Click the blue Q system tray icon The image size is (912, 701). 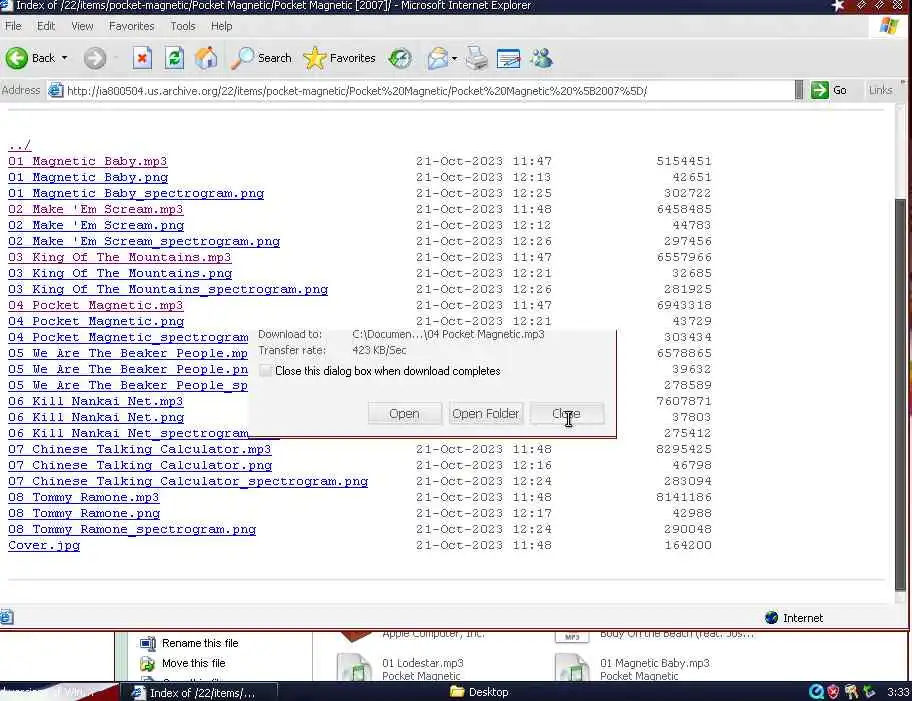pyautogui.click(x=816, y=692)
